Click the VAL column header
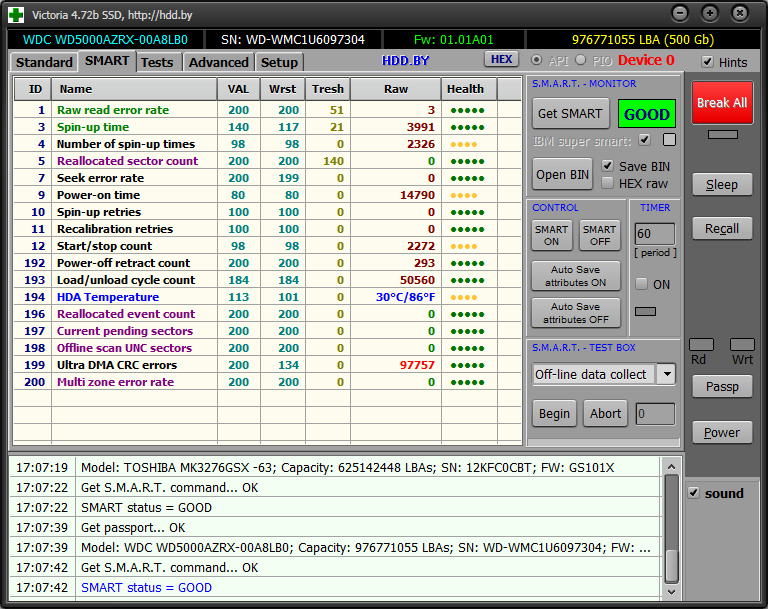Screen dimensions: 768x609 pyautogui.click(x=239, y=89)
